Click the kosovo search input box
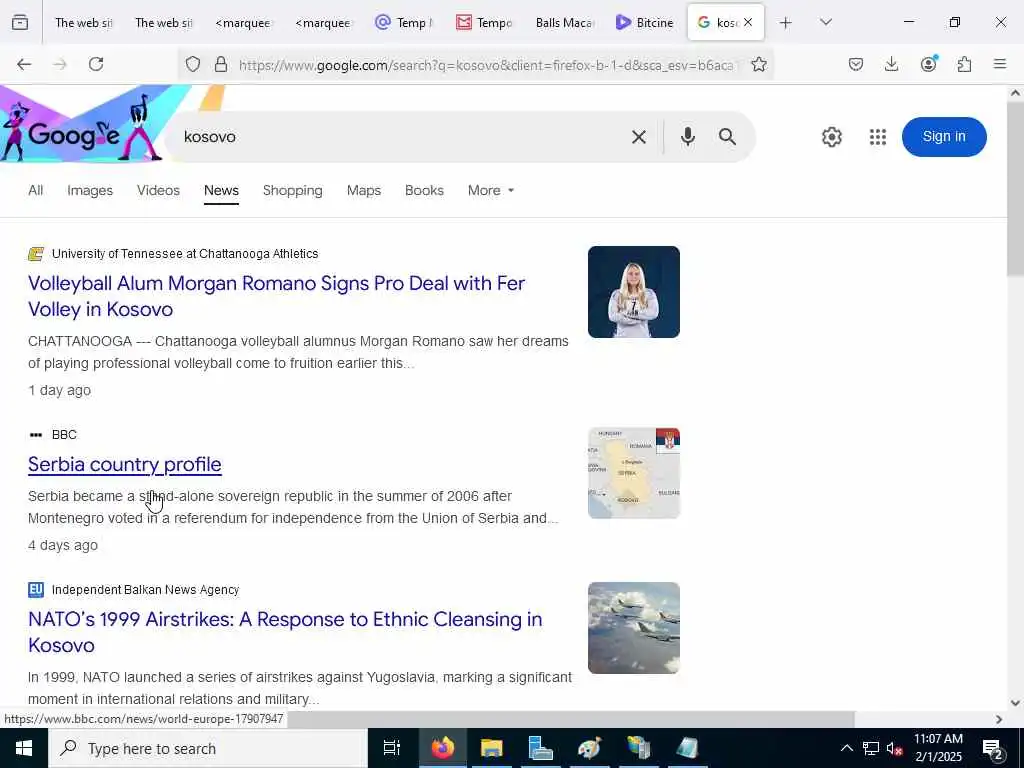Image resolution: width=1024 pixels, height=768 pixels. coord(398,136)
